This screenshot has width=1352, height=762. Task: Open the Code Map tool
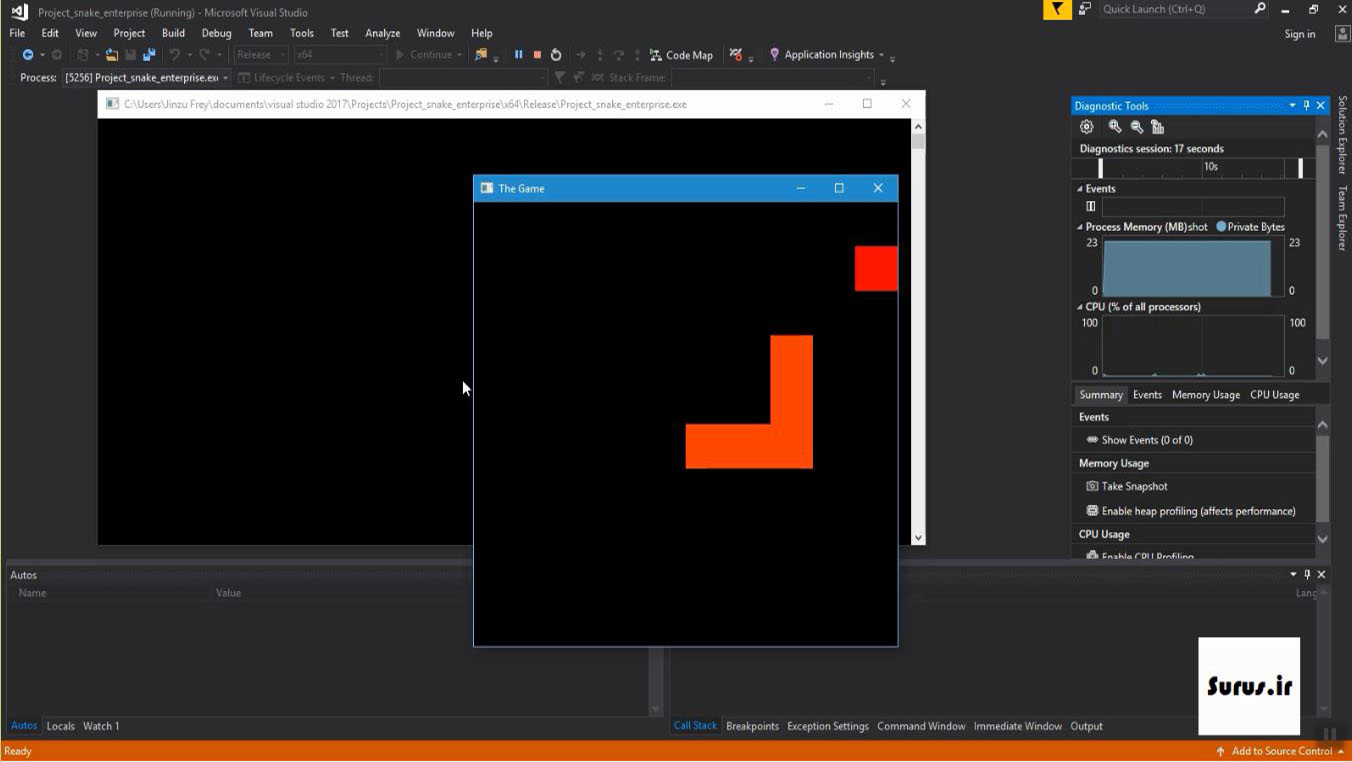tap(681, 55)
